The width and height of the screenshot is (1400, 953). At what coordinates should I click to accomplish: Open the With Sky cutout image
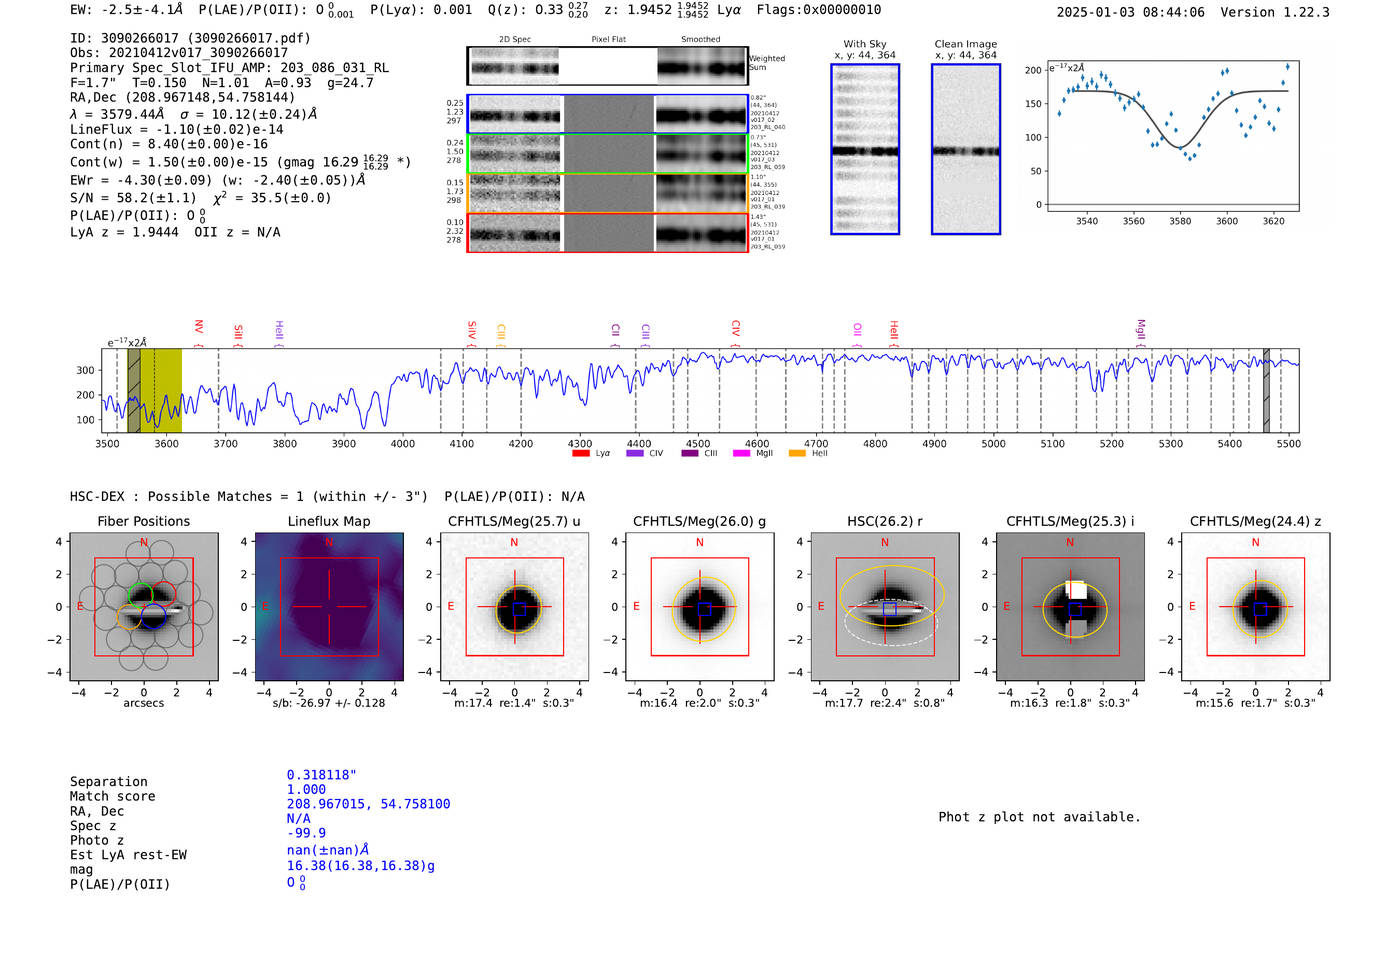click(x=865, y=149)
